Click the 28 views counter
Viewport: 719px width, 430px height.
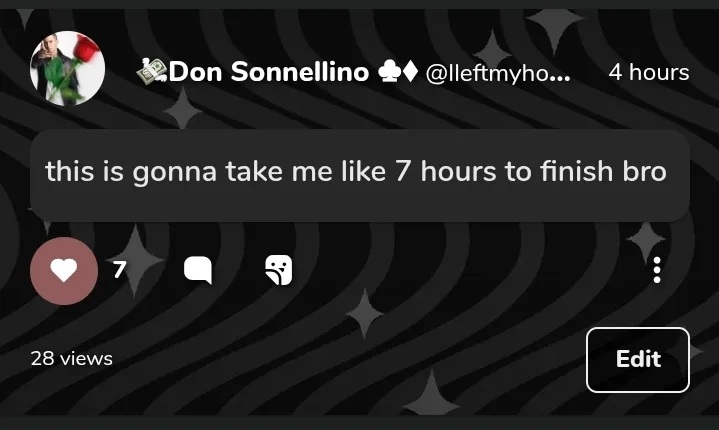point(72,358)
